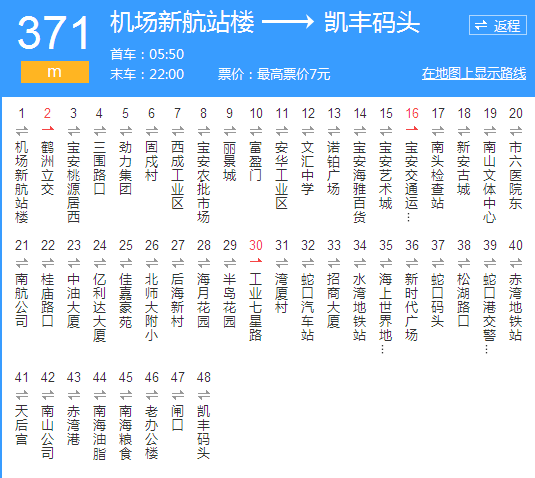Image resolution: width=535 pixels, height=478 pixels.
Task: Select stop 12 文汇中学
Action: pyautogui.click(x=308, y=168)
